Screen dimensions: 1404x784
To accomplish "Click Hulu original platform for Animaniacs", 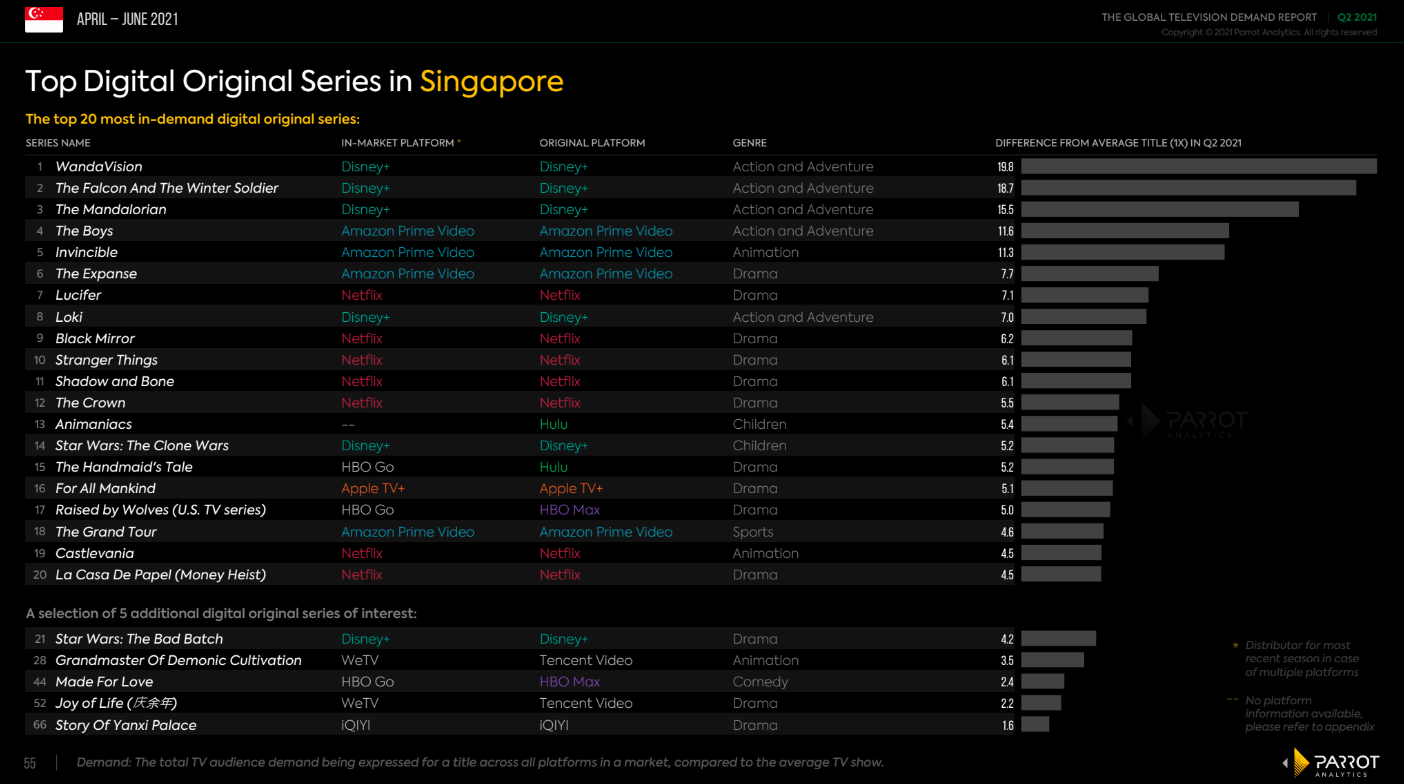I will coord(553,424).
